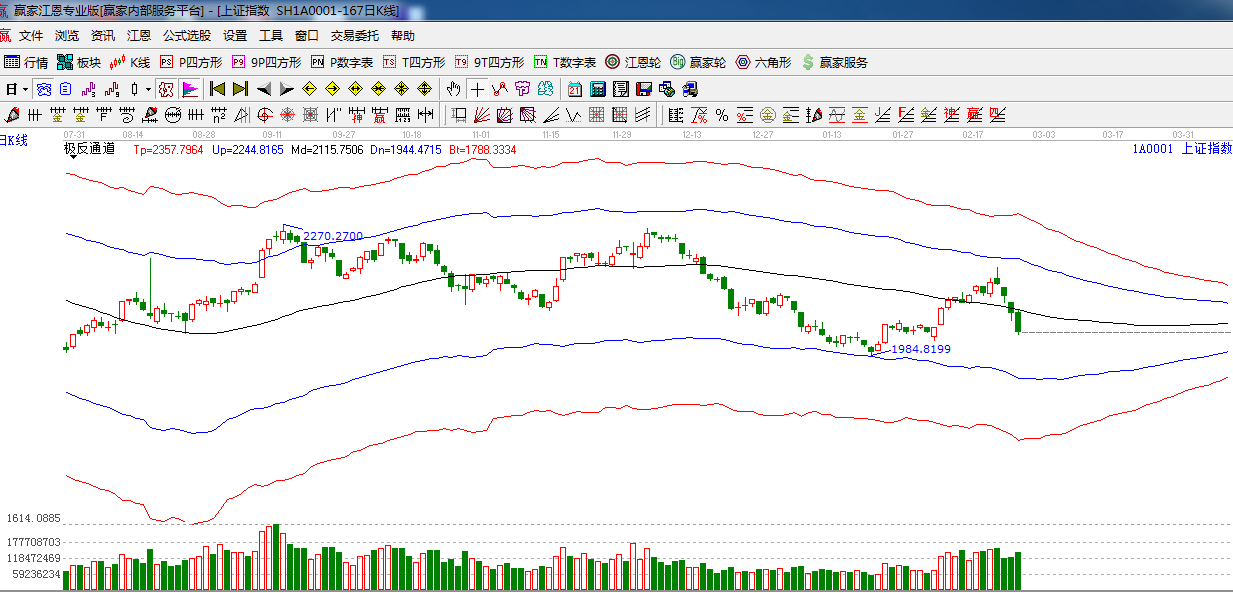Expand the 极反通道 indicator dropdown triangle
The height and width of the screenshot is (593, 1233).
(x=73, y=157)
